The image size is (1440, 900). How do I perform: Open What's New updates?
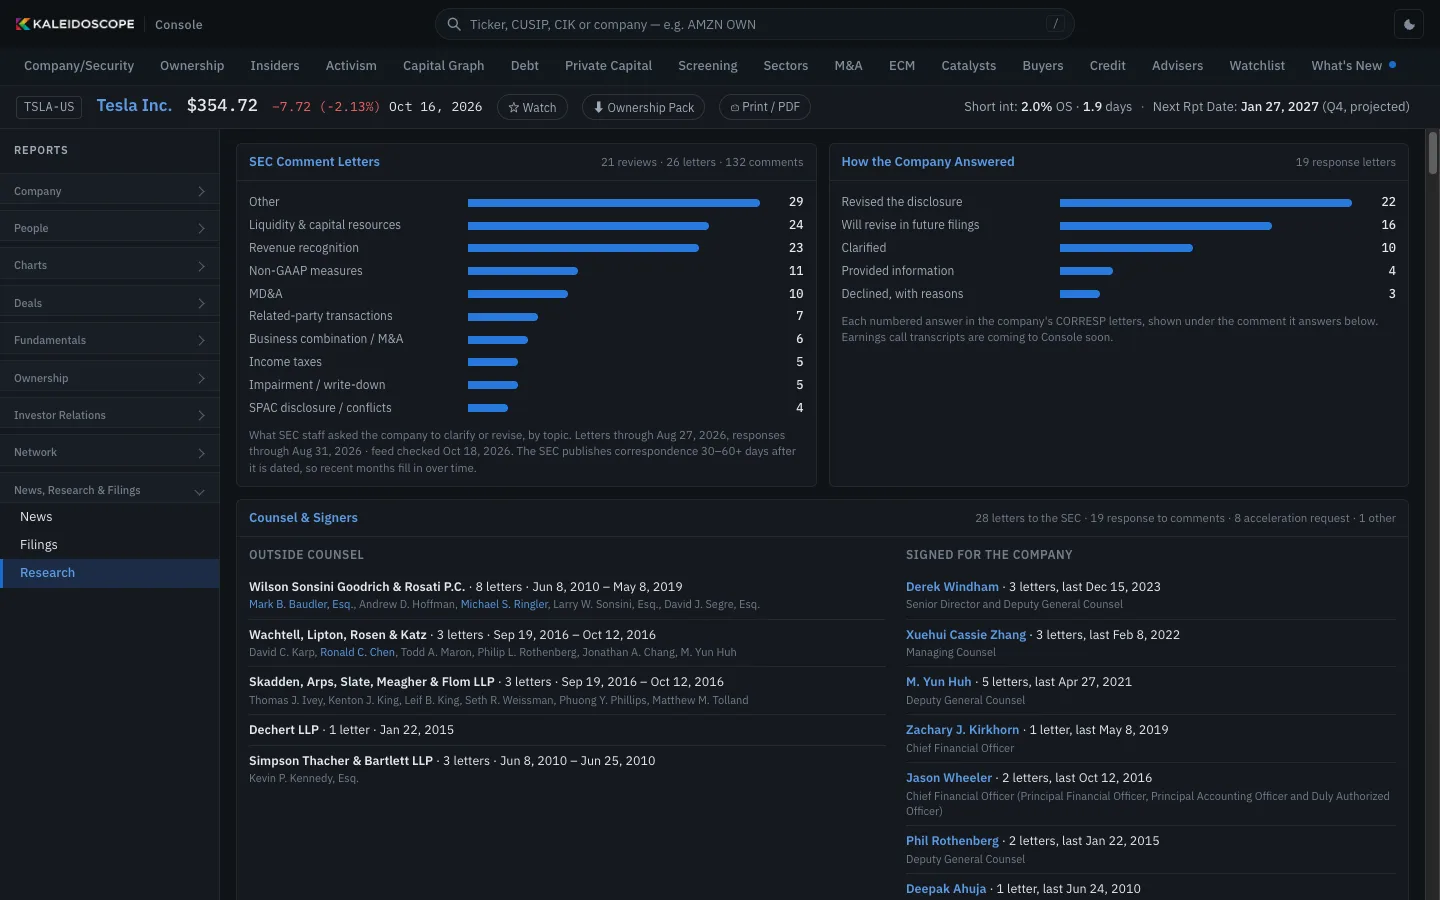[x=1353, y=66]
